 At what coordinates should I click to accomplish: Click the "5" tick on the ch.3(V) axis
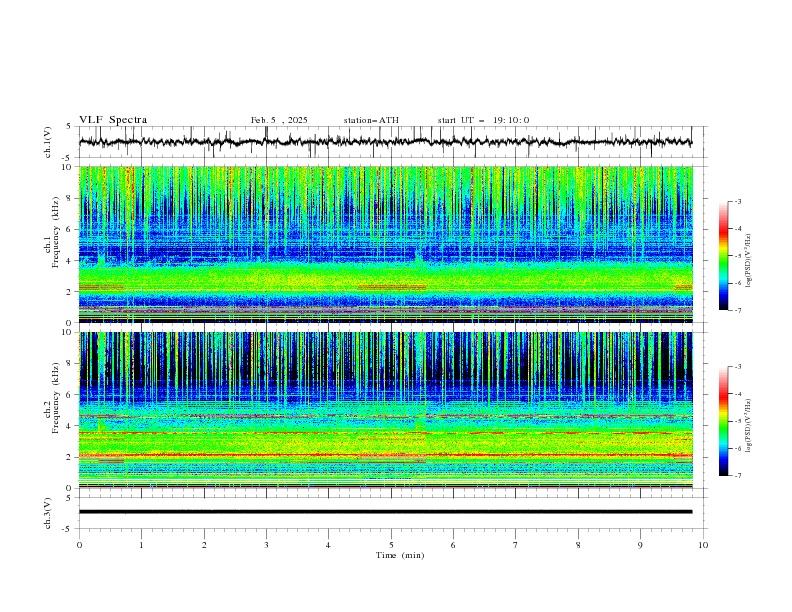pyautogui.click(x=69, y=498)
